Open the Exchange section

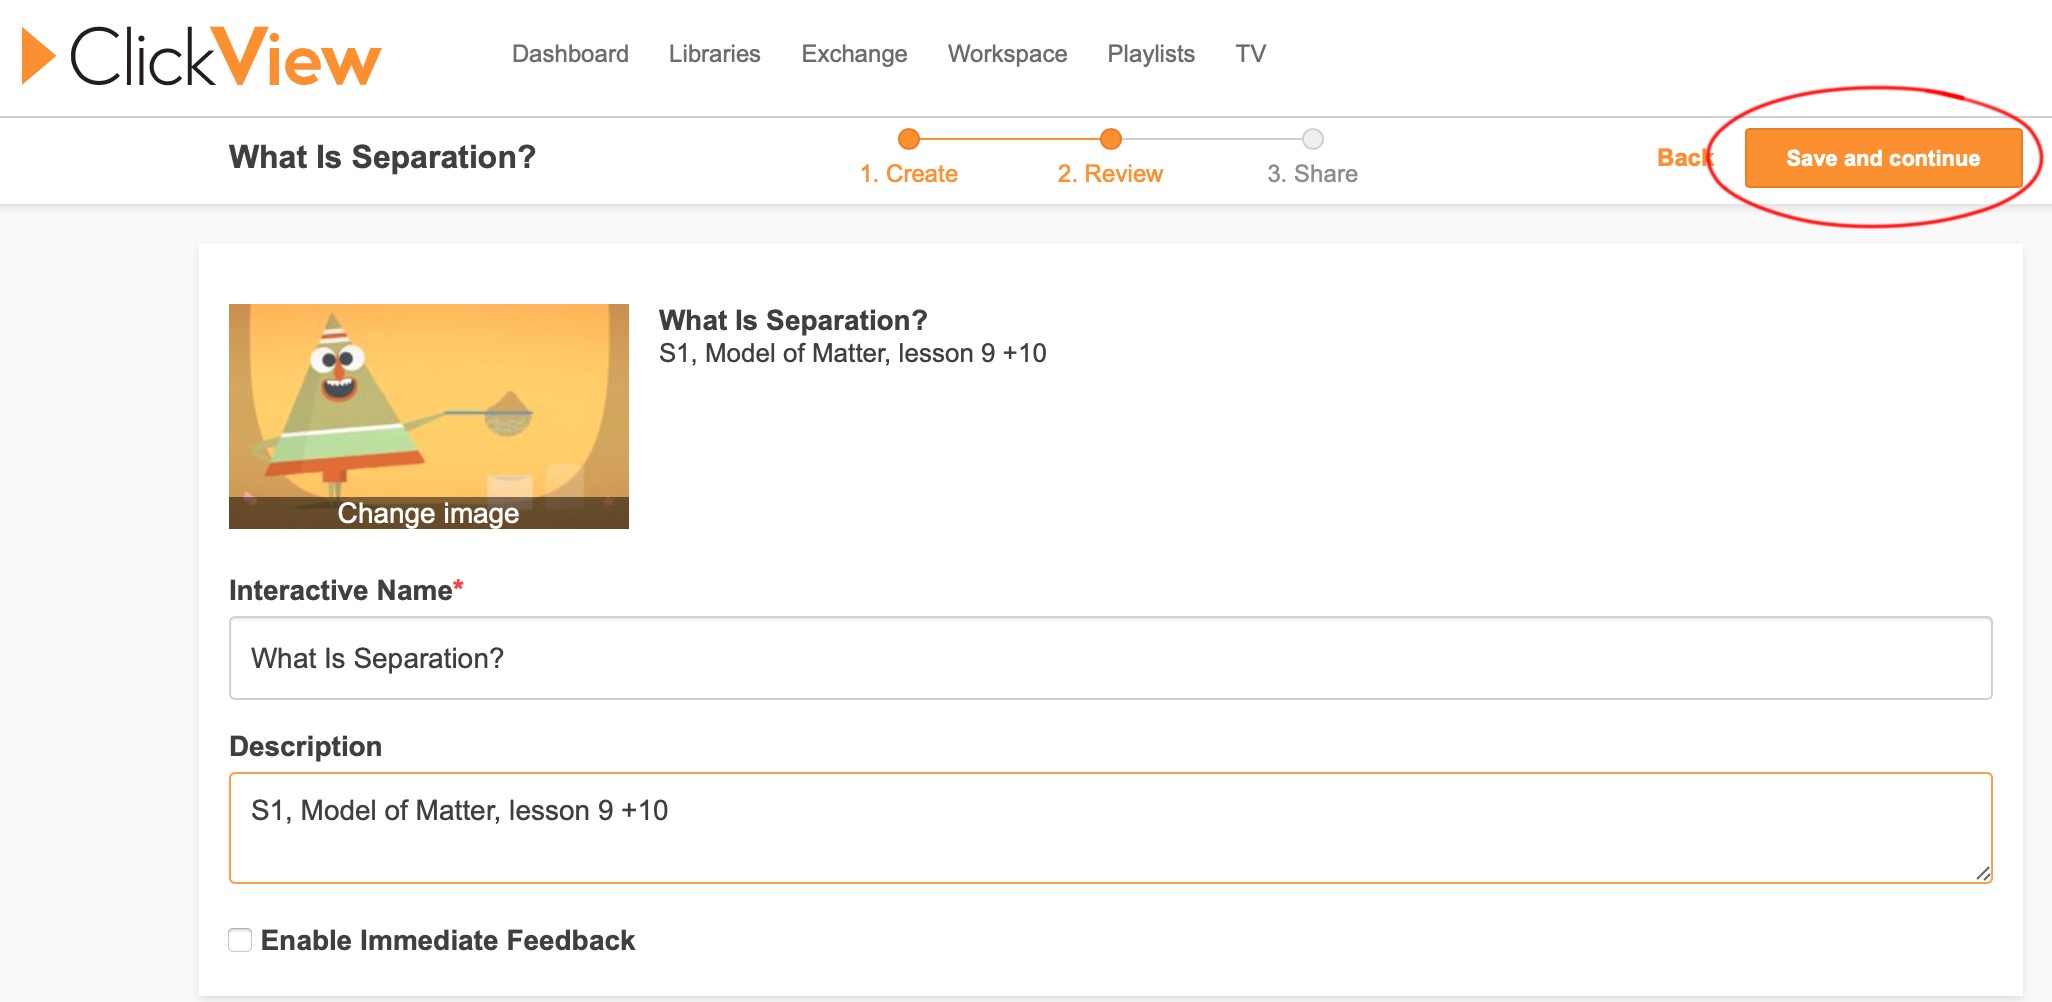(x=854, y=54)
